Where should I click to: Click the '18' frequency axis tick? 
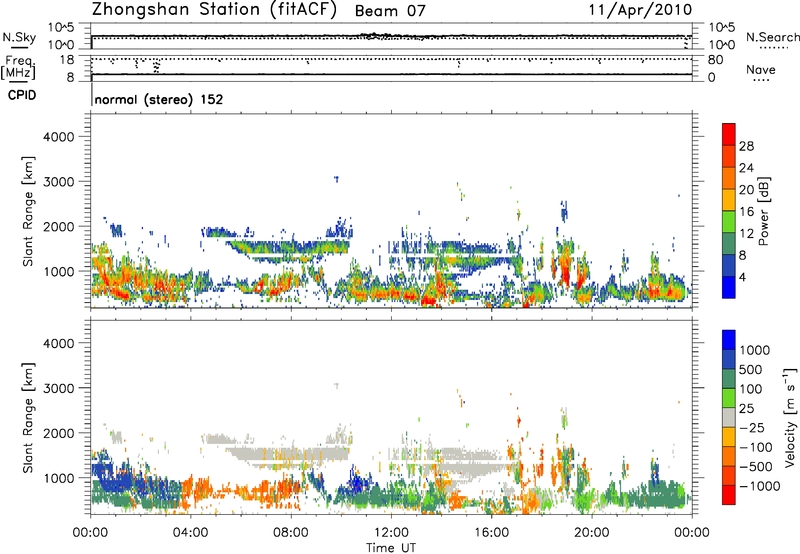[x=66, y=60]
